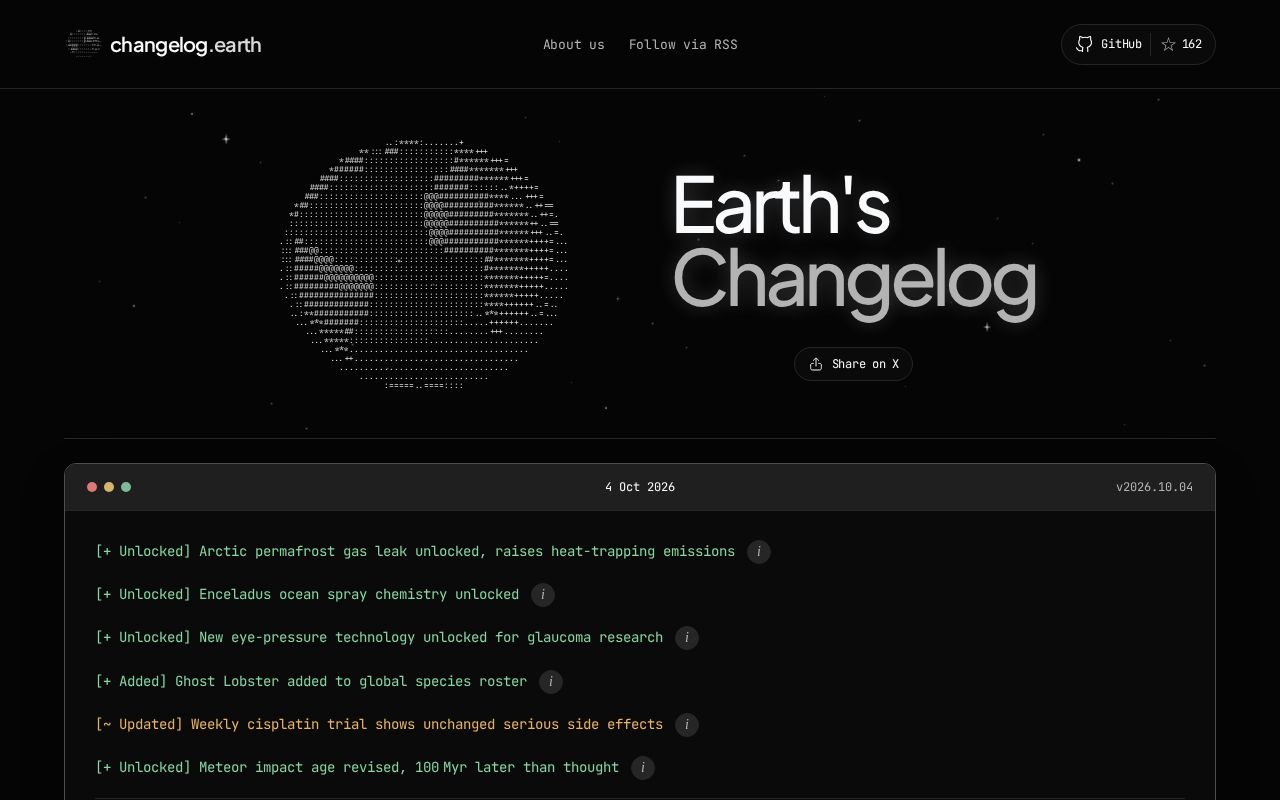Share the changelog on X

(x=853, y=364)
